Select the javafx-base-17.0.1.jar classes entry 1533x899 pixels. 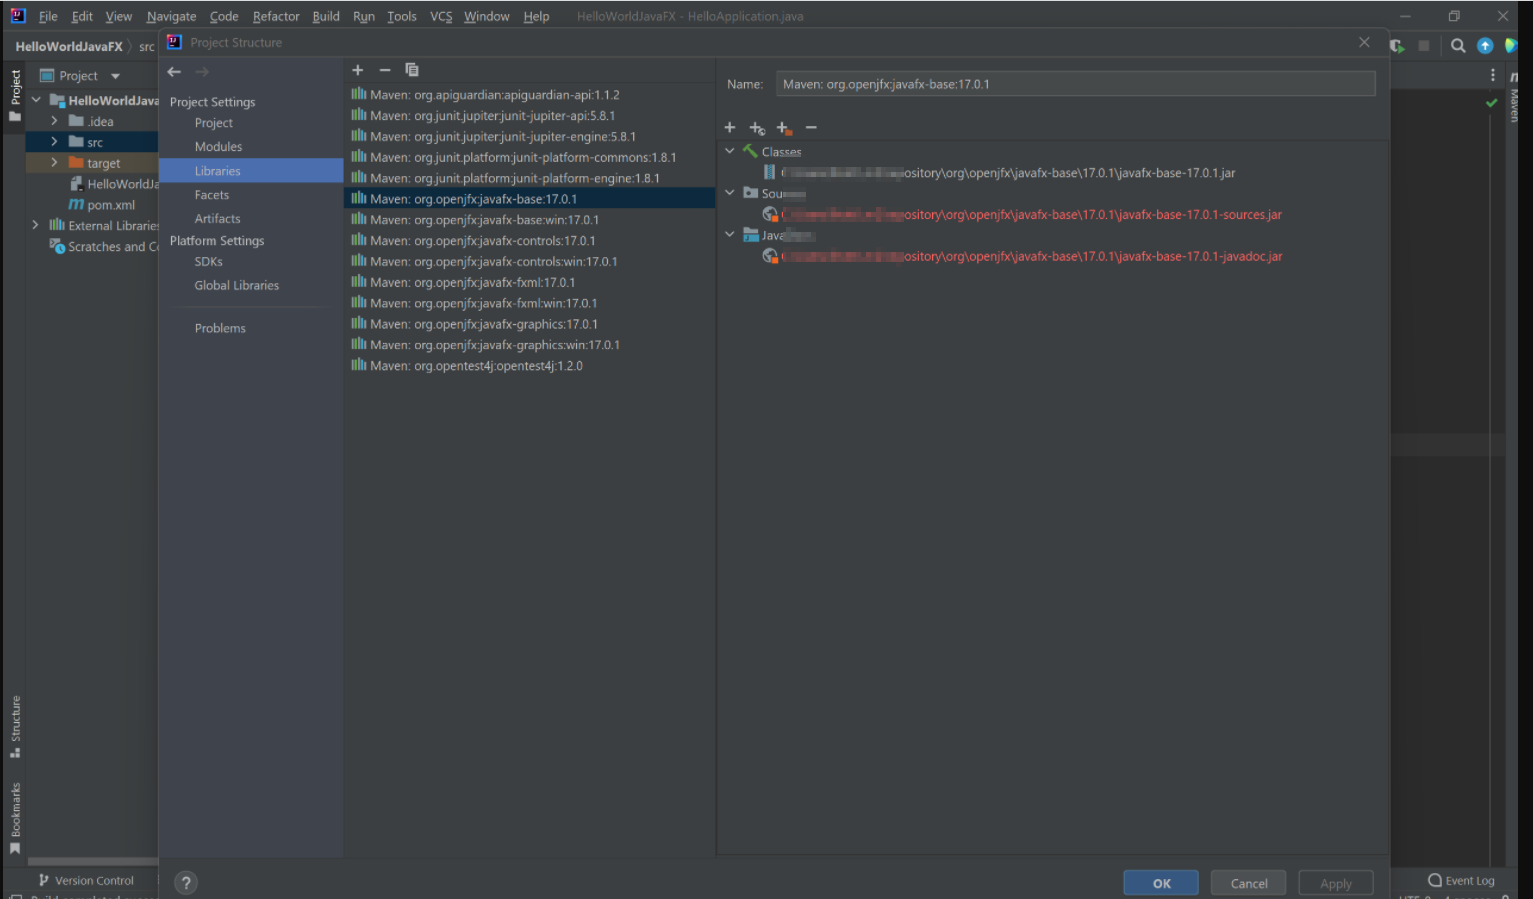click(999, 173)
